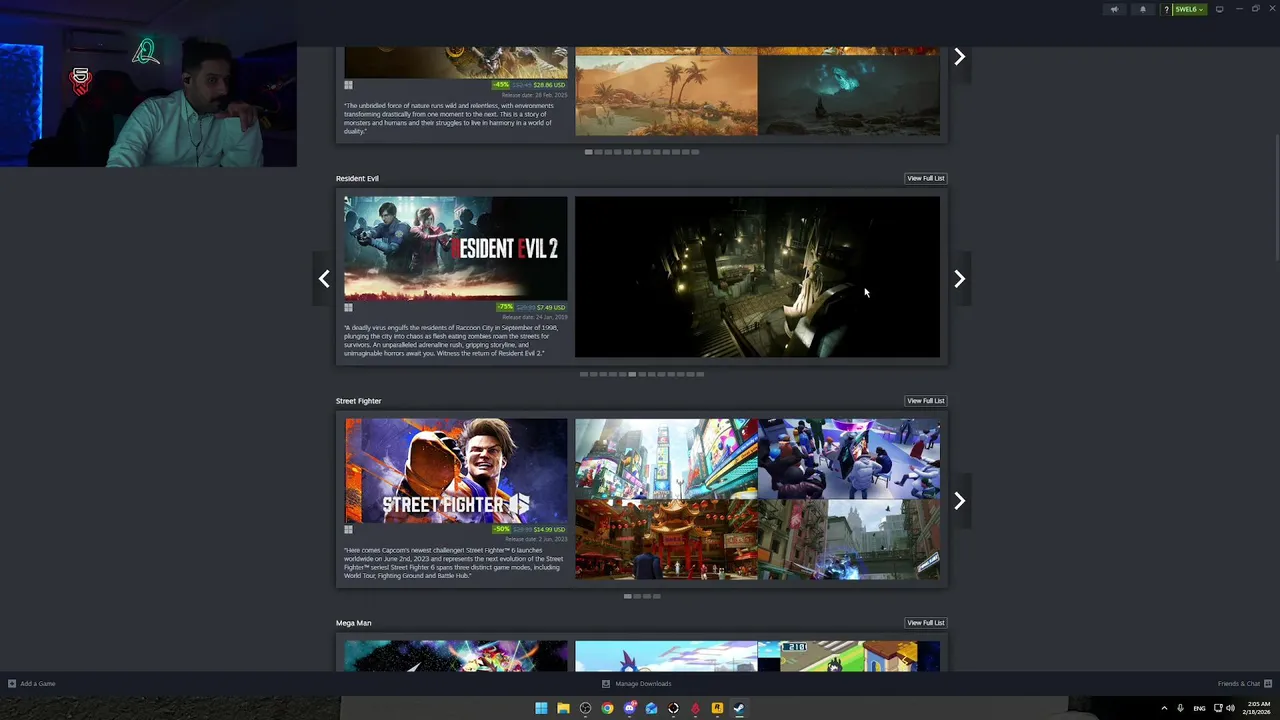This screenshot has width=1280, height=720.
Task: Select first page dot of top carousel
Action: point(588,152)
